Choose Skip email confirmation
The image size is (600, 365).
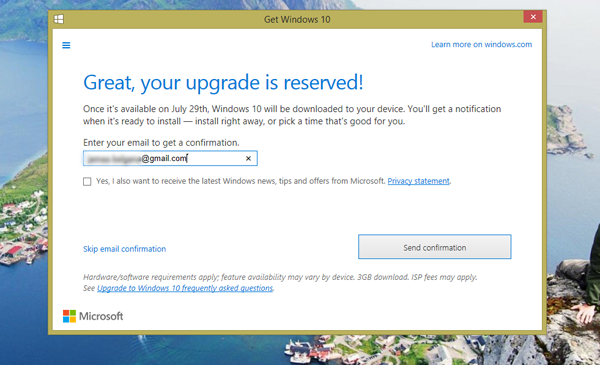click(124, 249)
